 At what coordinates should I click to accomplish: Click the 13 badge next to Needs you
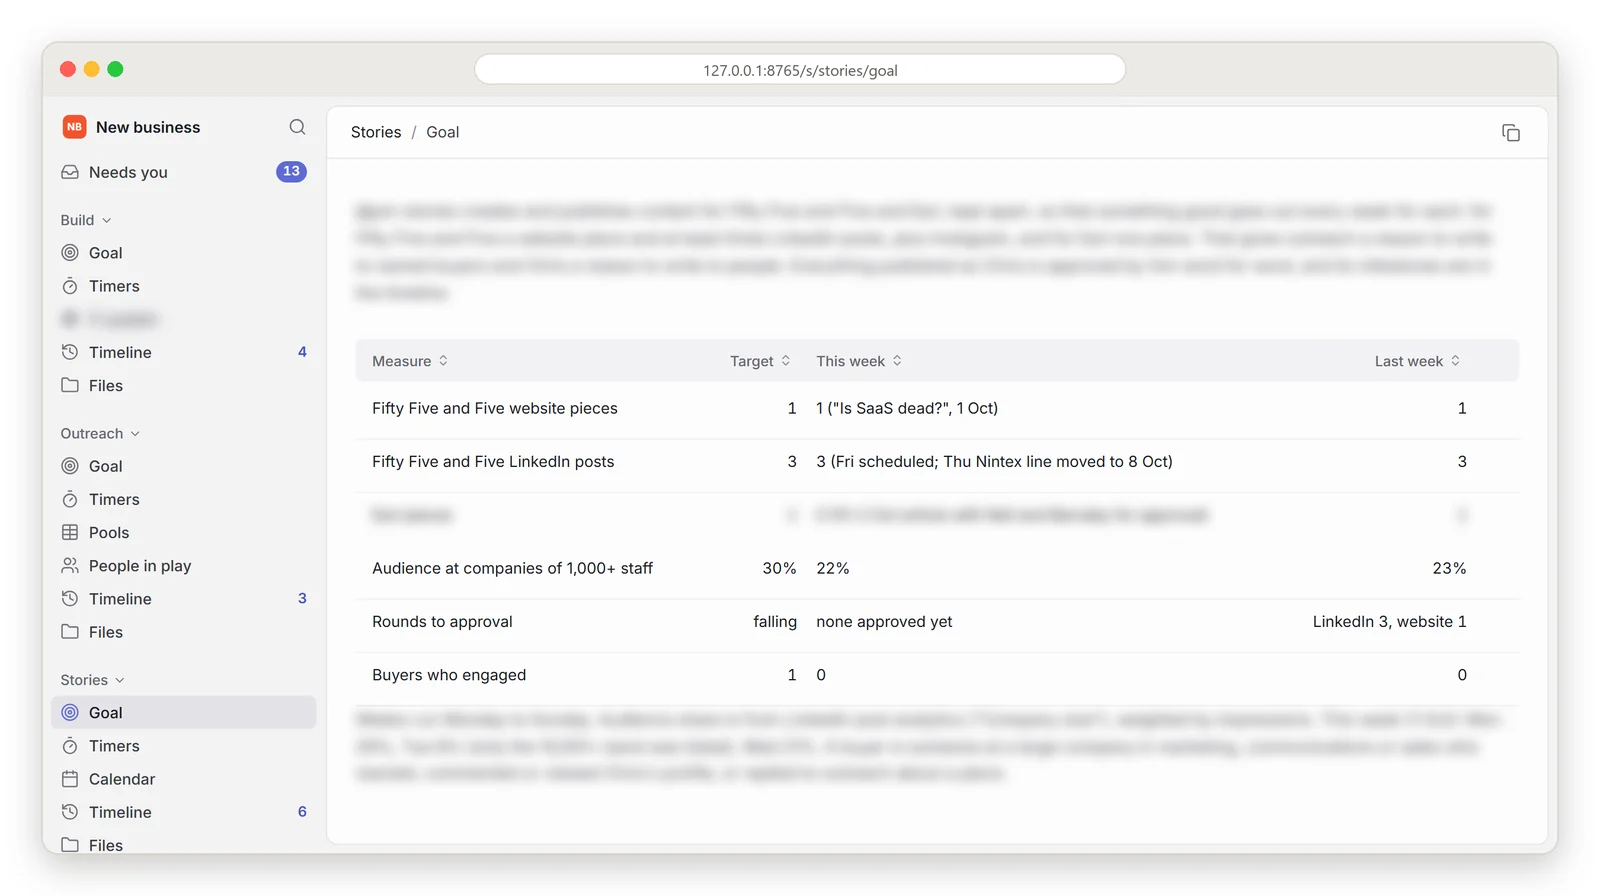click(291, 172)
